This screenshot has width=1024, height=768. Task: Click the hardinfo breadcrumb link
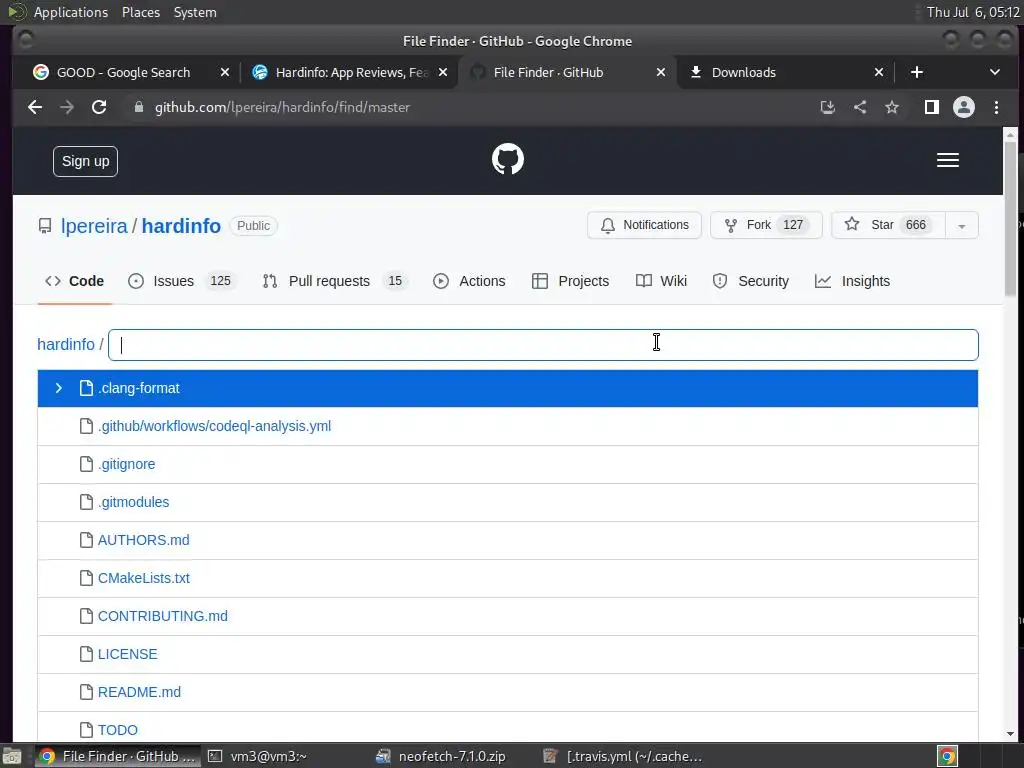click(x=66, y=344)
